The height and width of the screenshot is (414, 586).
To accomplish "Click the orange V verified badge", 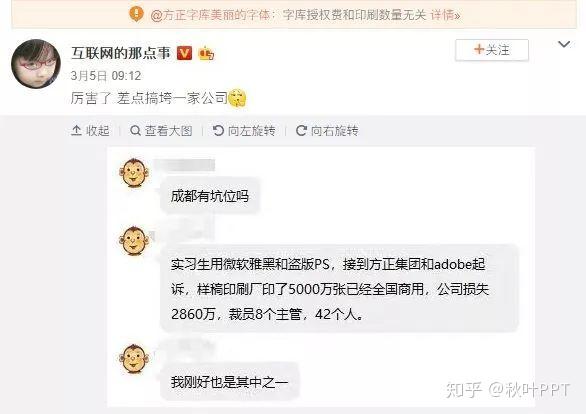I will coord(184,53).
